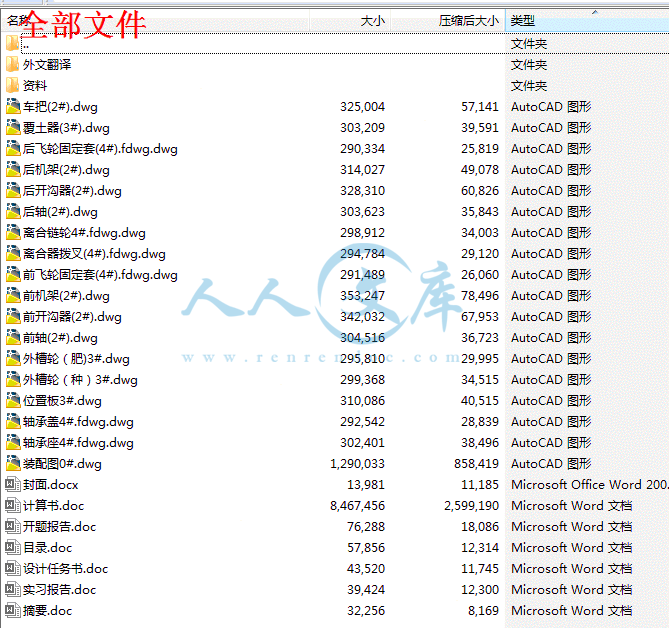Select the folder name 资料

[x=35, y=86]
